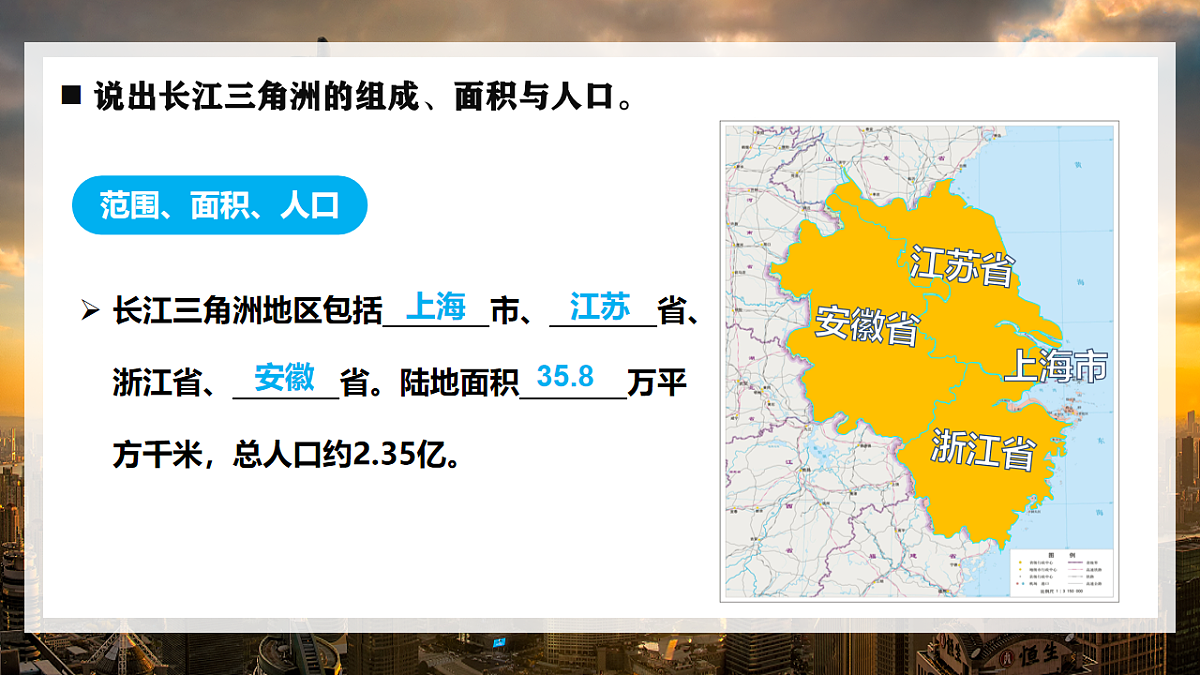Viewport: 1200px width, 675px height.
Task: Click the blue answer '上海' in the blank
Action: click(437, 307)
